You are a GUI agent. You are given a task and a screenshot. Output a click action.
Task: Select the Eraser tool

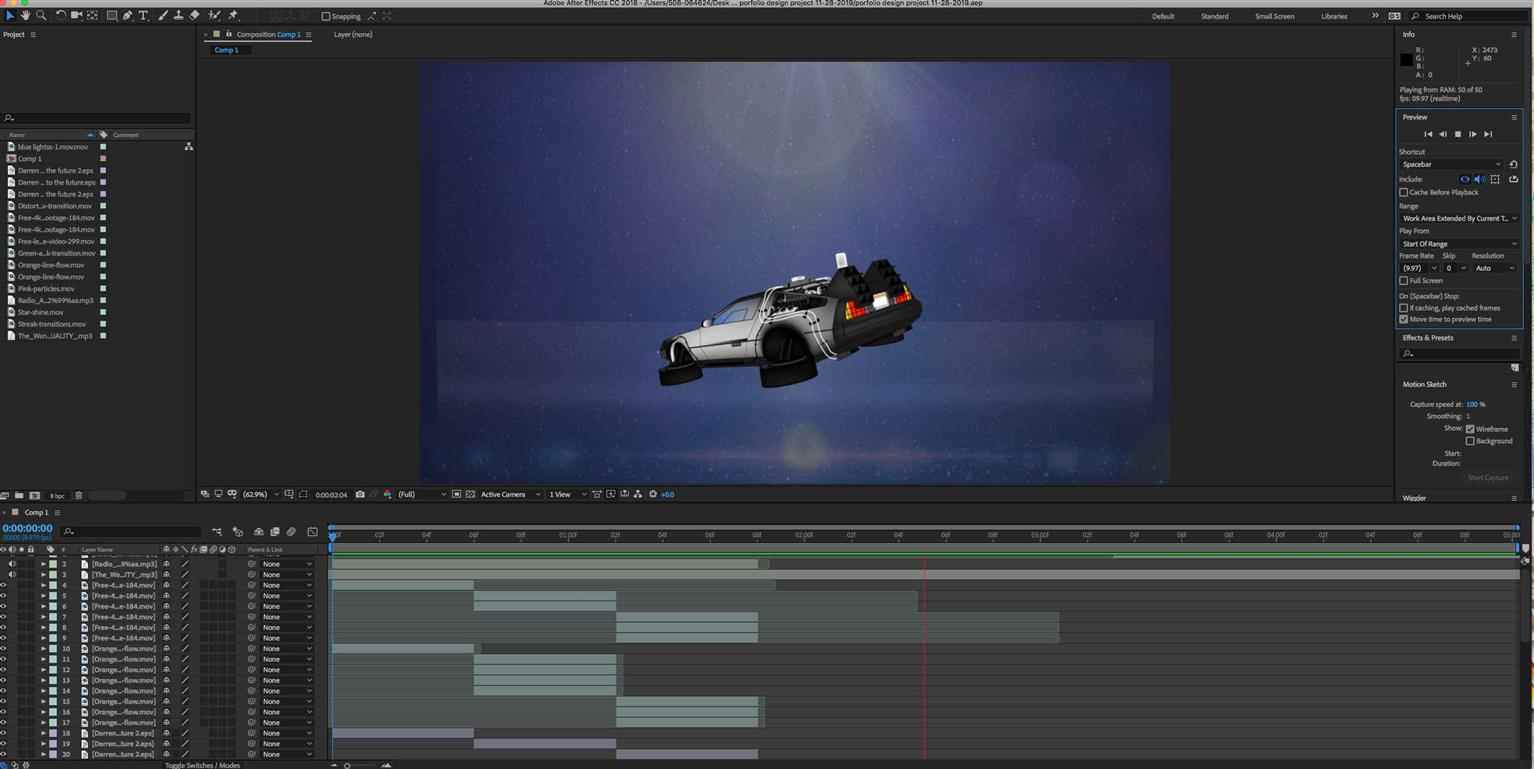194,16
